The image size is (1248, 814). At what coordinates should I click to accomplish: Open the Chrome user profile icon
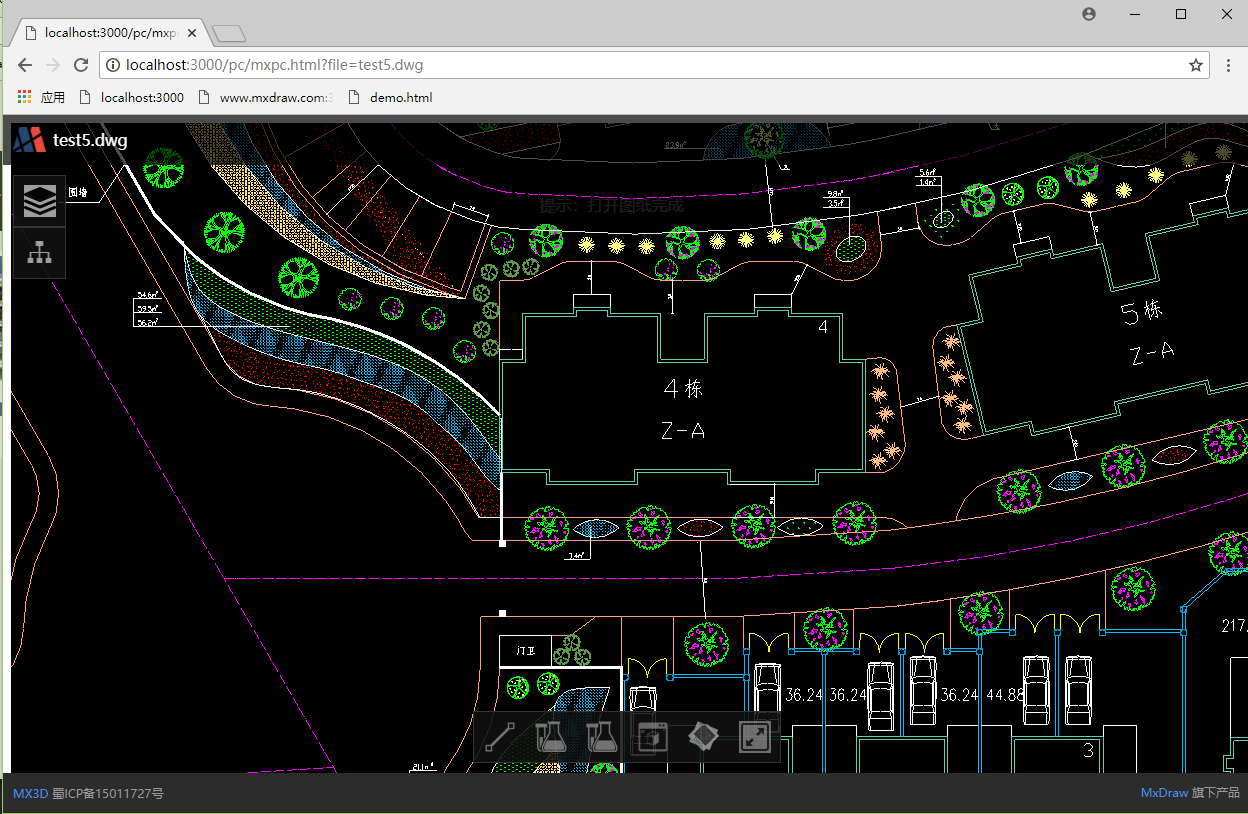(1089, 14)
